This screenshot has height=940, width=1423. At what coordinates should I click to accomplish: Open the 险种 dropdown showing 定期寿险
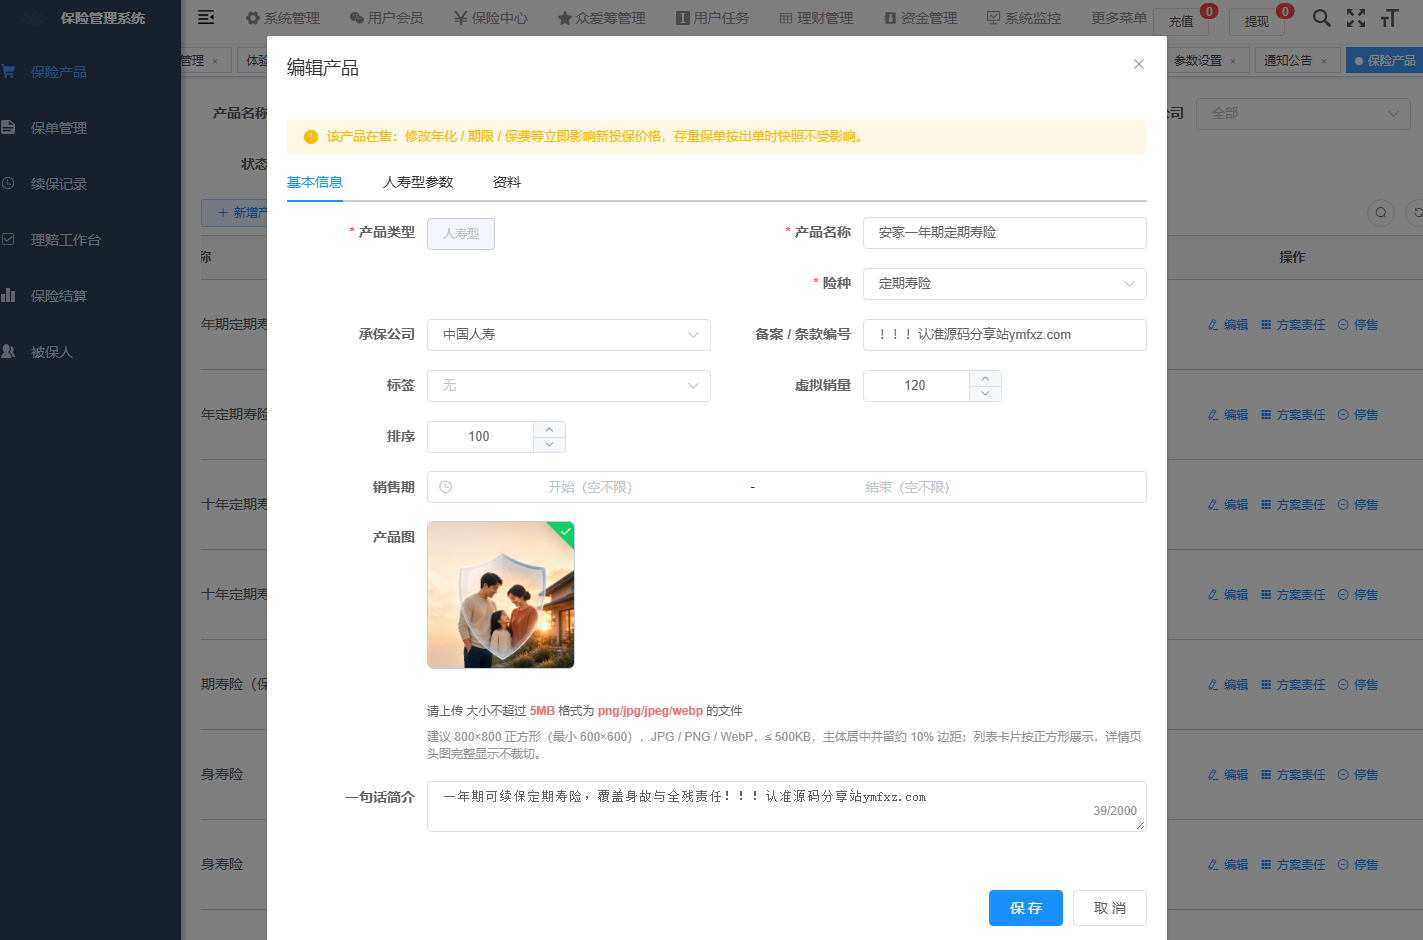[1004, 284]
